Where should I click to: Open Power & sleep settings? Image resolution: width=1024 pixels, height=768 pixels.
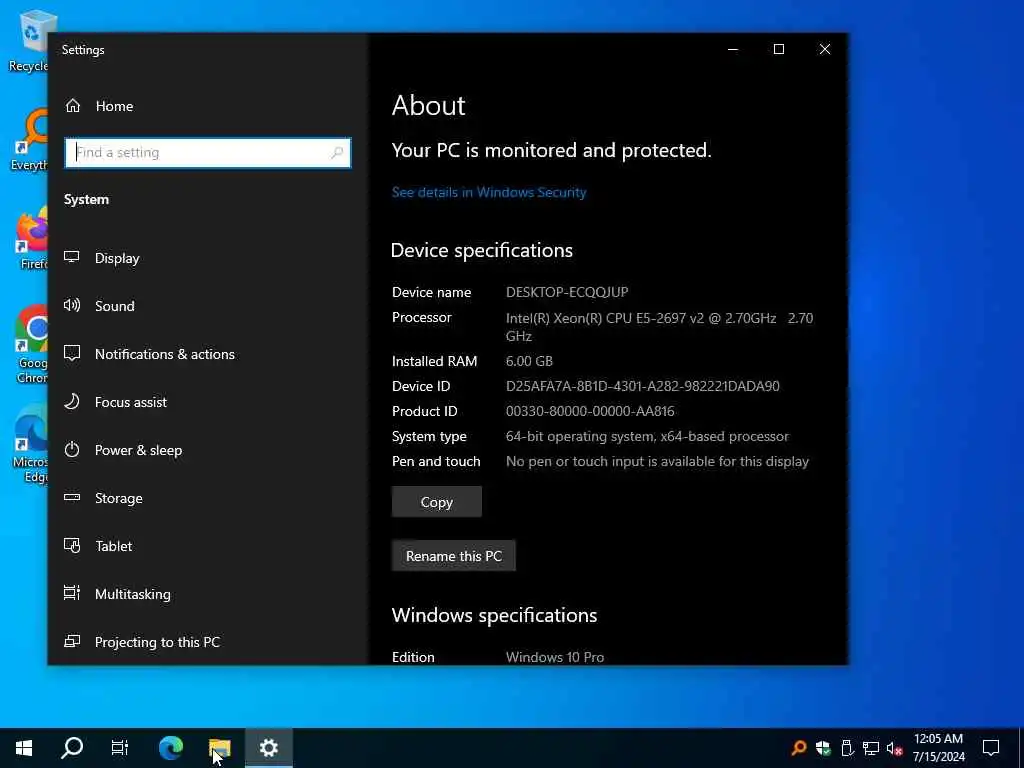pos(208,450)
